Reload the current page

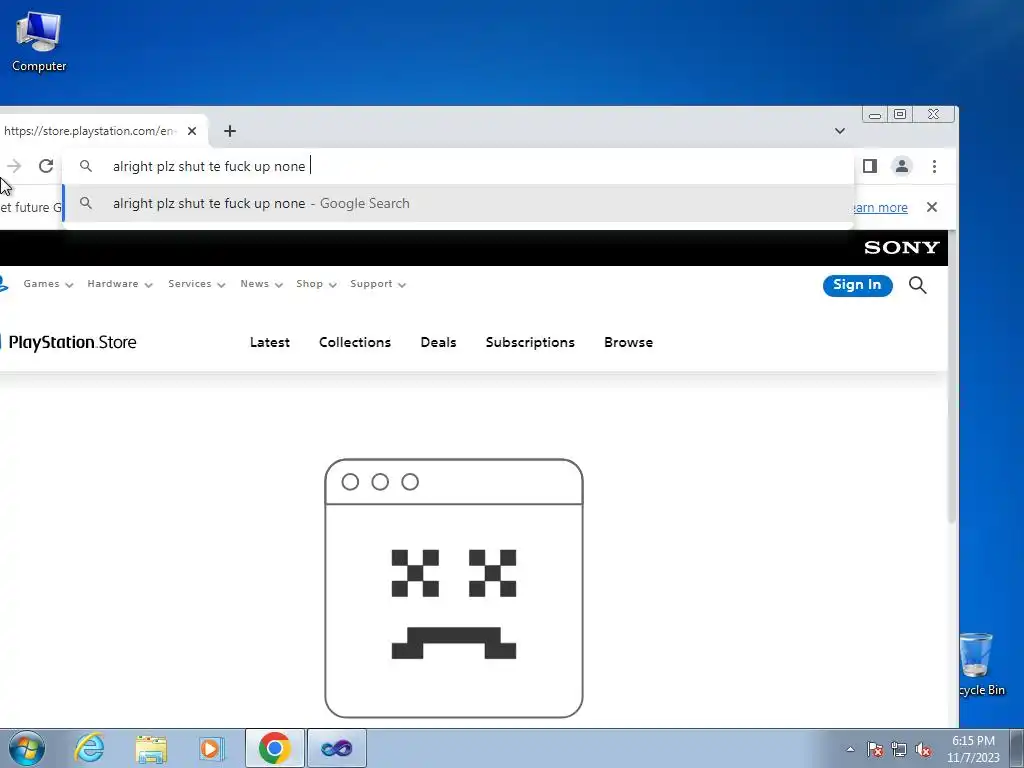(x=46, y=166)
